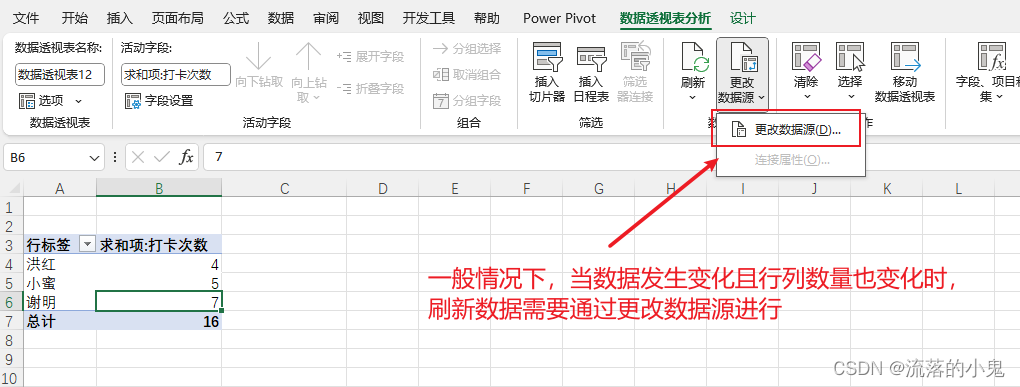Viewport: 1020px width, 387px height.
Task: Insert a timeline with 插入日程表
Action: click(591, 72)
